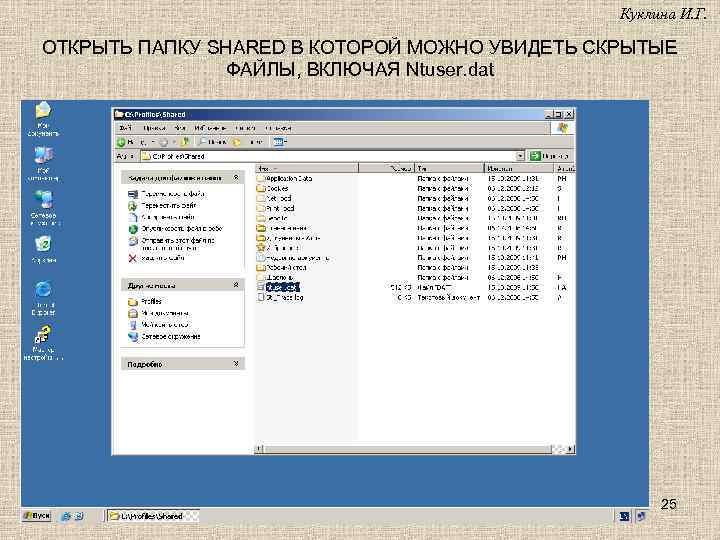Click the Forward arrow in Explorer toolbar
This screenshot has width=720, height=540.
[163, 142]
